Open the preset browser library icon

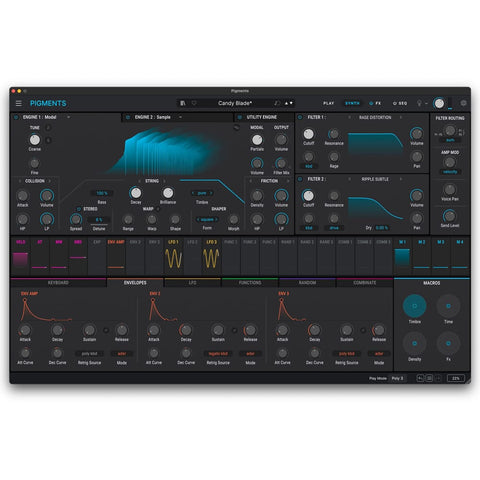point(183,103)
